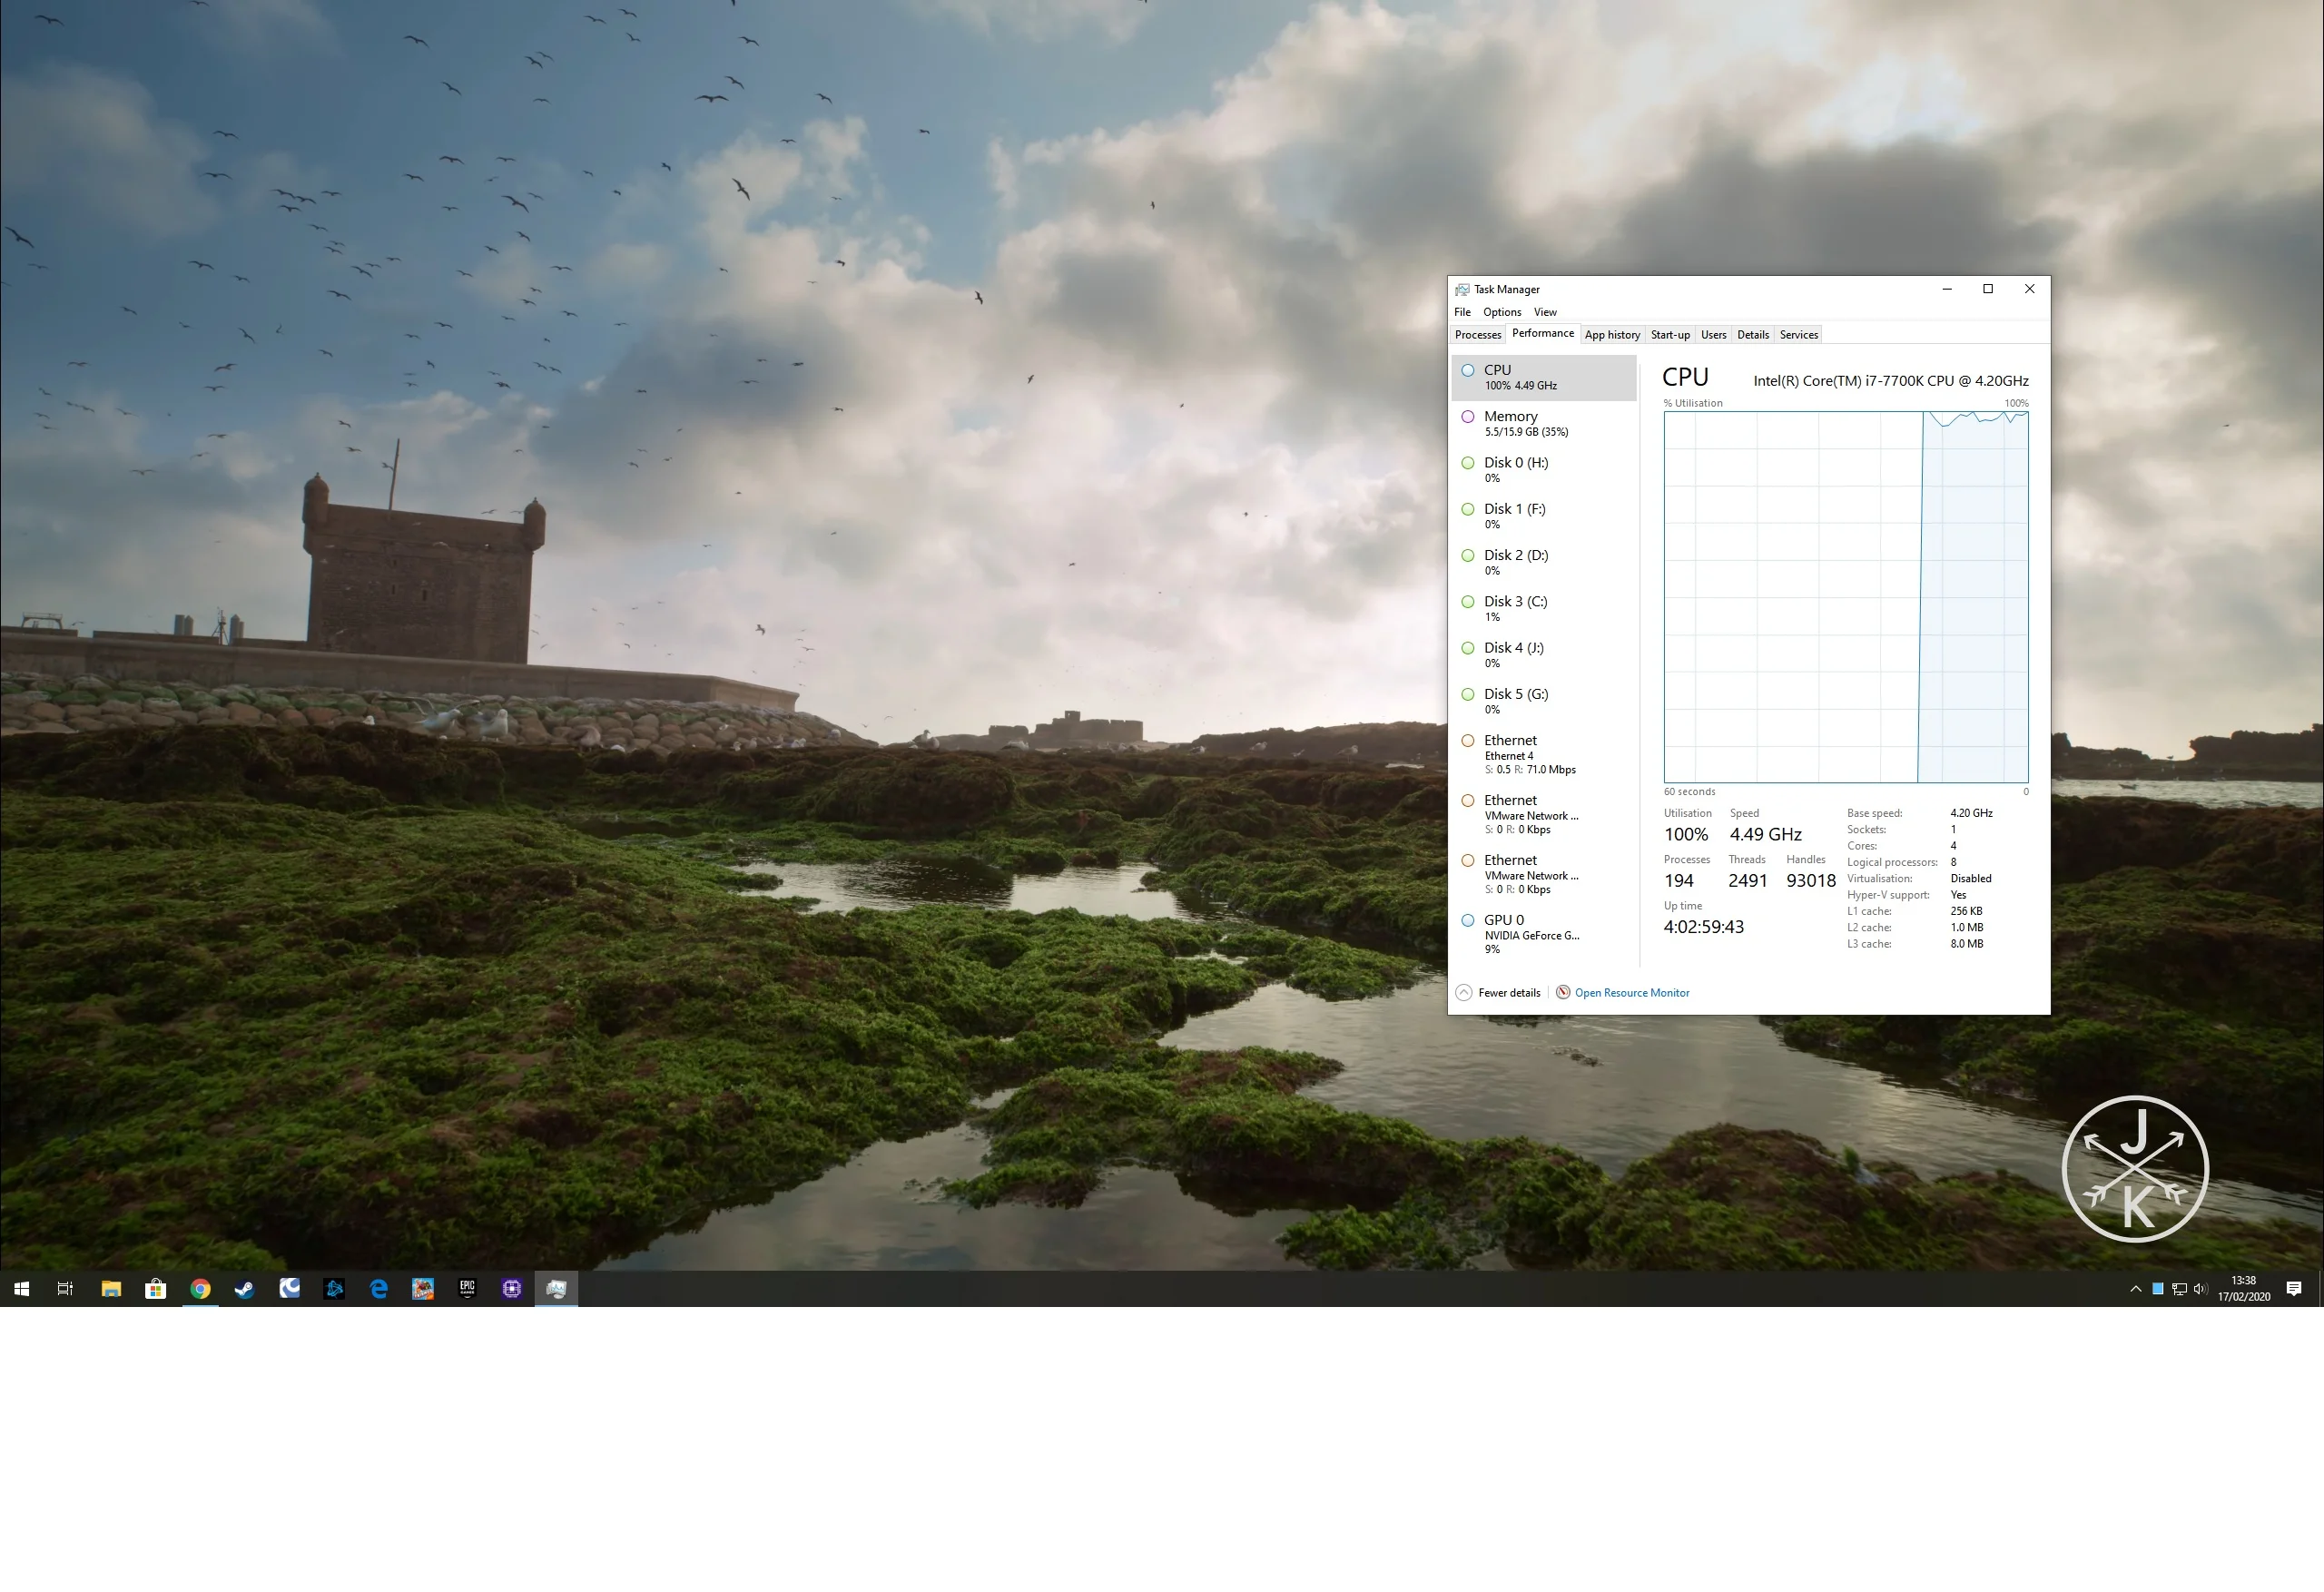Click the CPU utilisation graph
Image resolution: width=2324 pixels, height=1592 pixels.
coord(1846,597)
